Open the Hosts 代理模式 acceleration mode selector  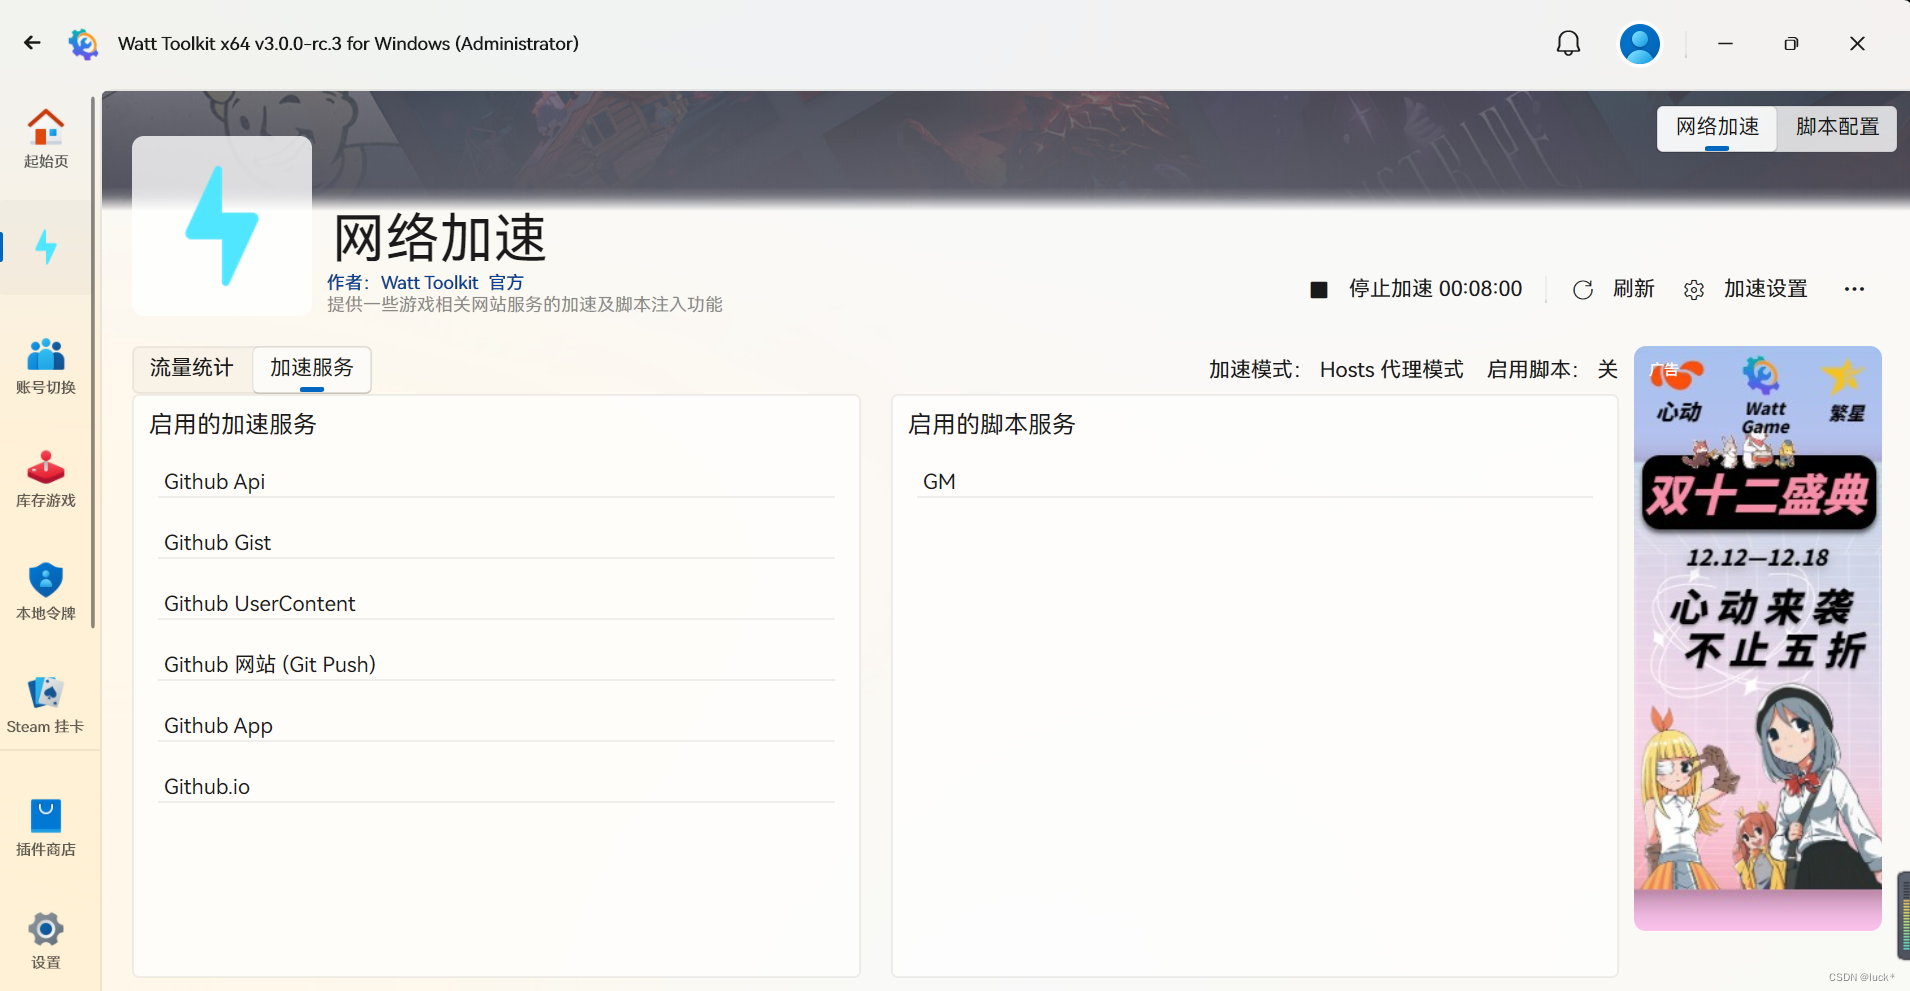(1390, 369)
